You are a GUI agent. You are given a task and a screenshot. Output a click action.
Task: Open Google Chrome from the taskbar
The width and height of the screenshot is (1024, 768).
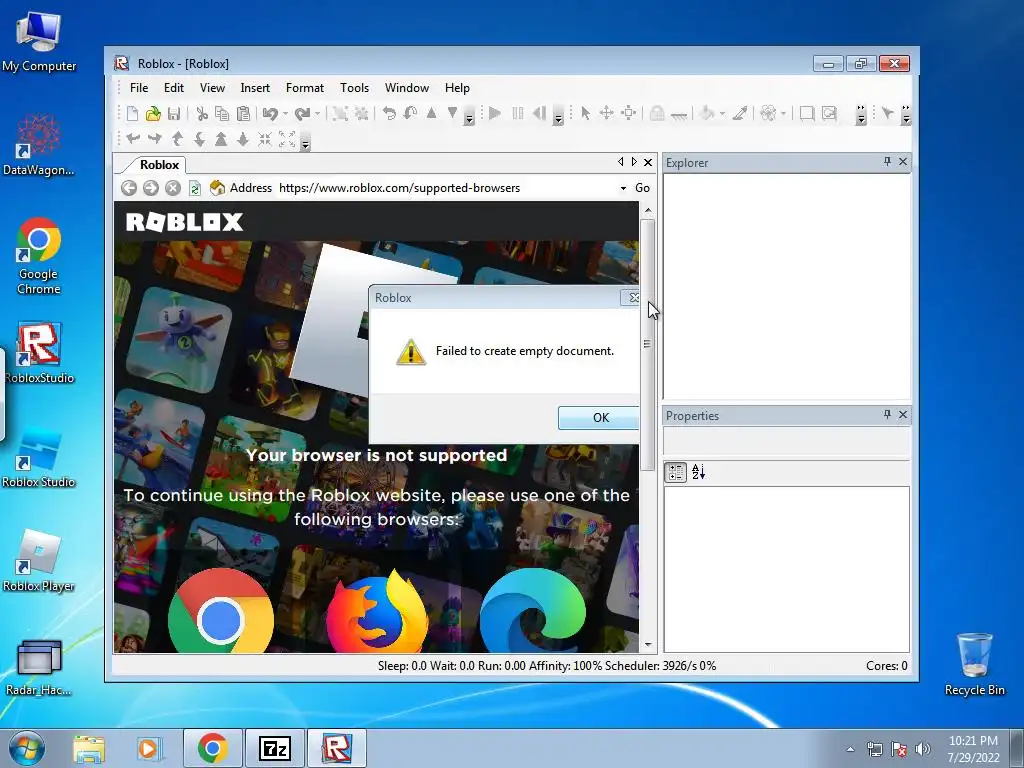(212, 748)
